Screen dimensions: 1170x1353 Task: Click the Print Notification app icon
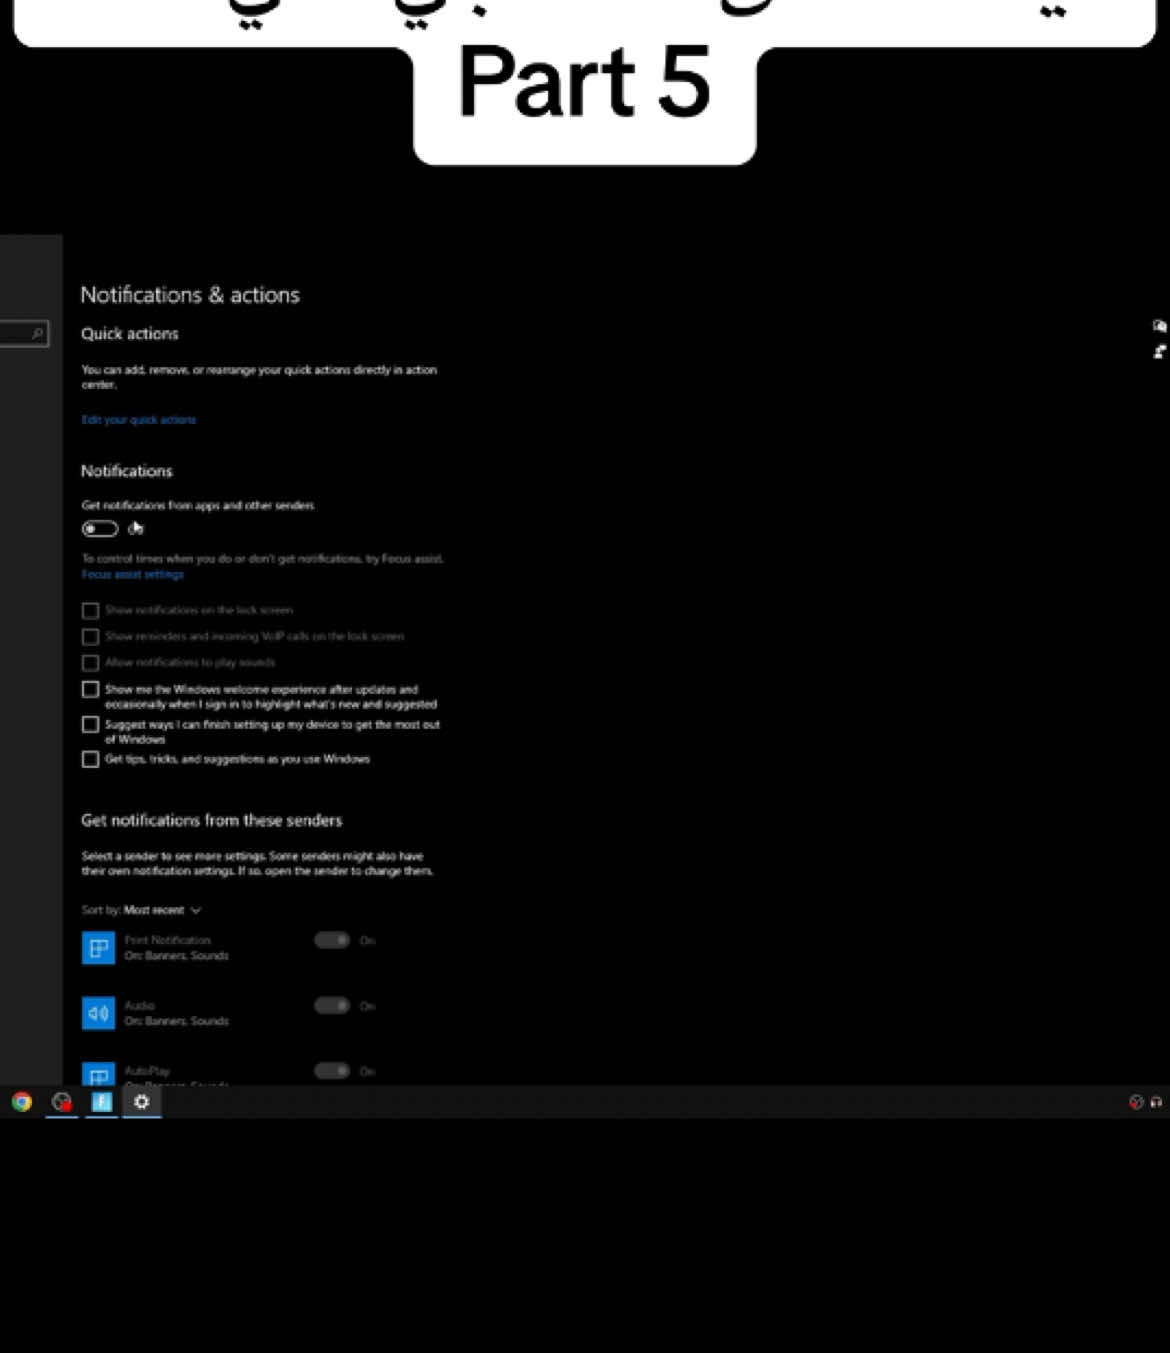pos(98,947)
